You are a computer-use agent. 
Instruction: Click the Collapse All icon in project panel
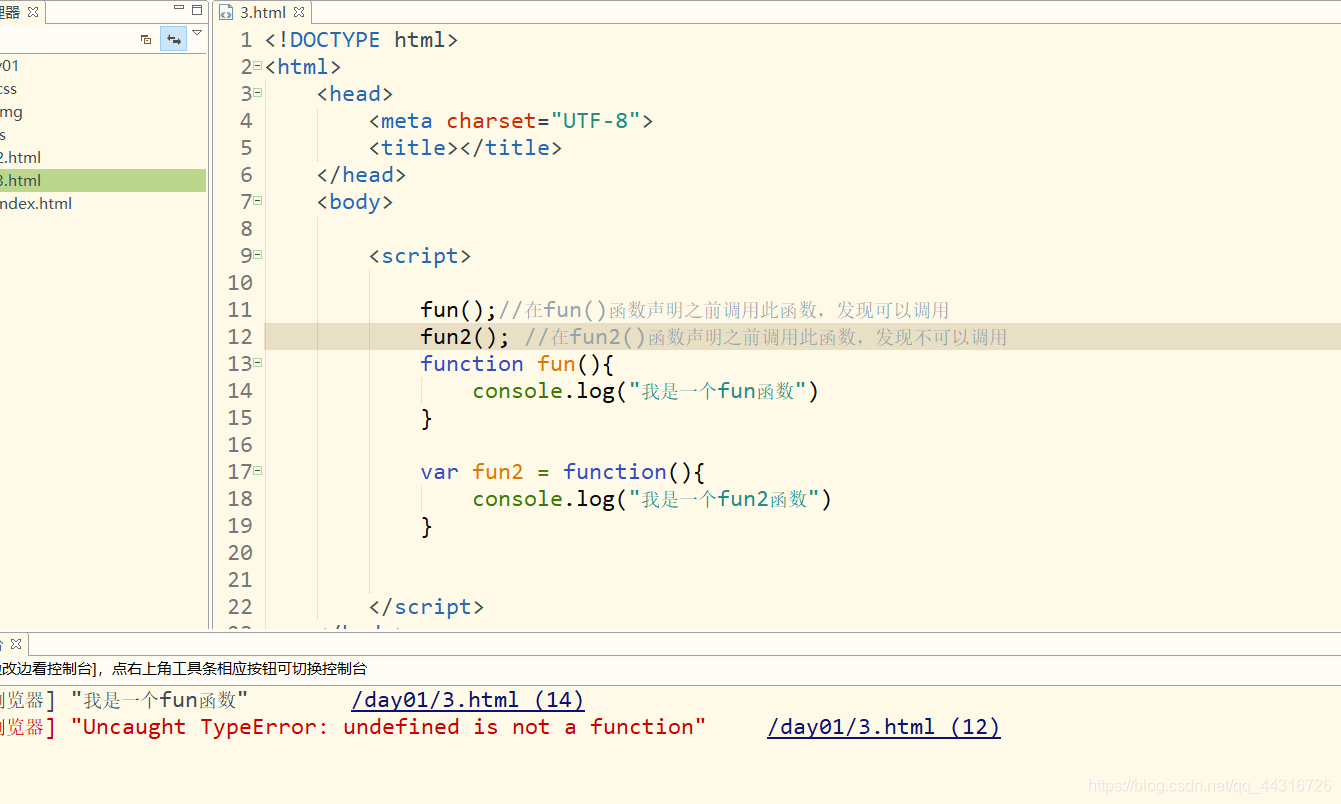pyautogui.click(x=146, y=39)
